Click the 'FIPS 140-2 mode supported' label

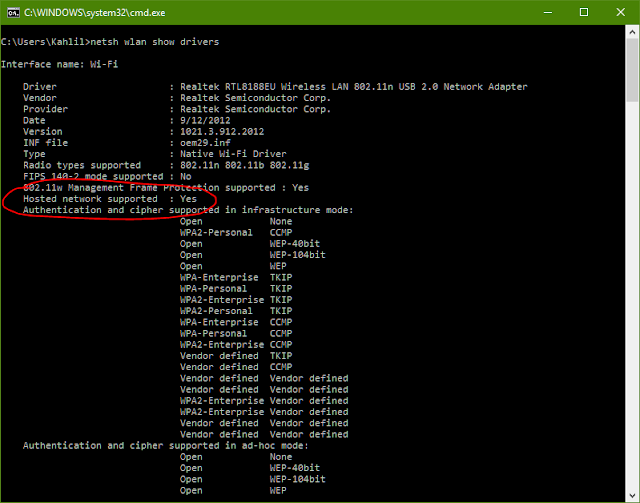tap(93, 176)
